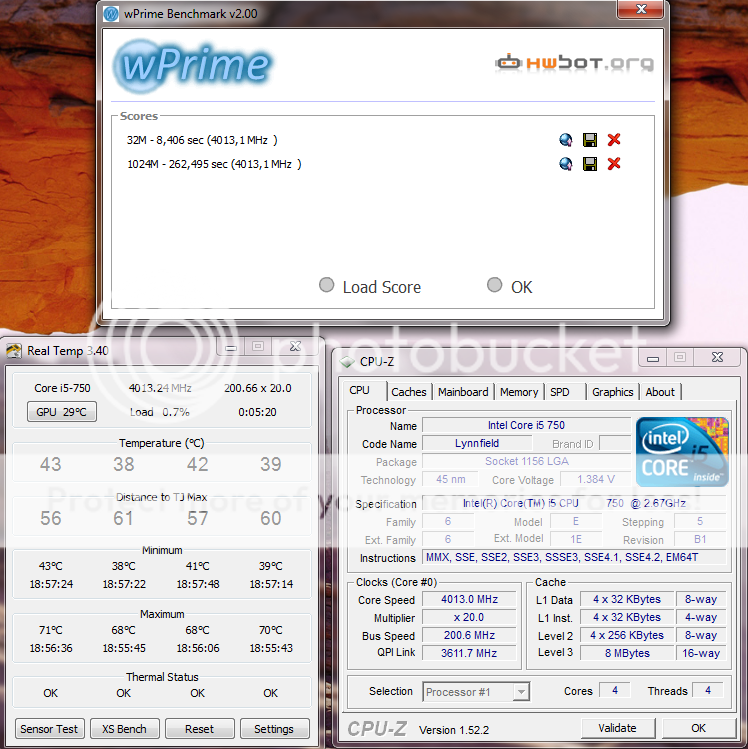
Task: Minimize the Real Temp window
Action: pos(231,347)
